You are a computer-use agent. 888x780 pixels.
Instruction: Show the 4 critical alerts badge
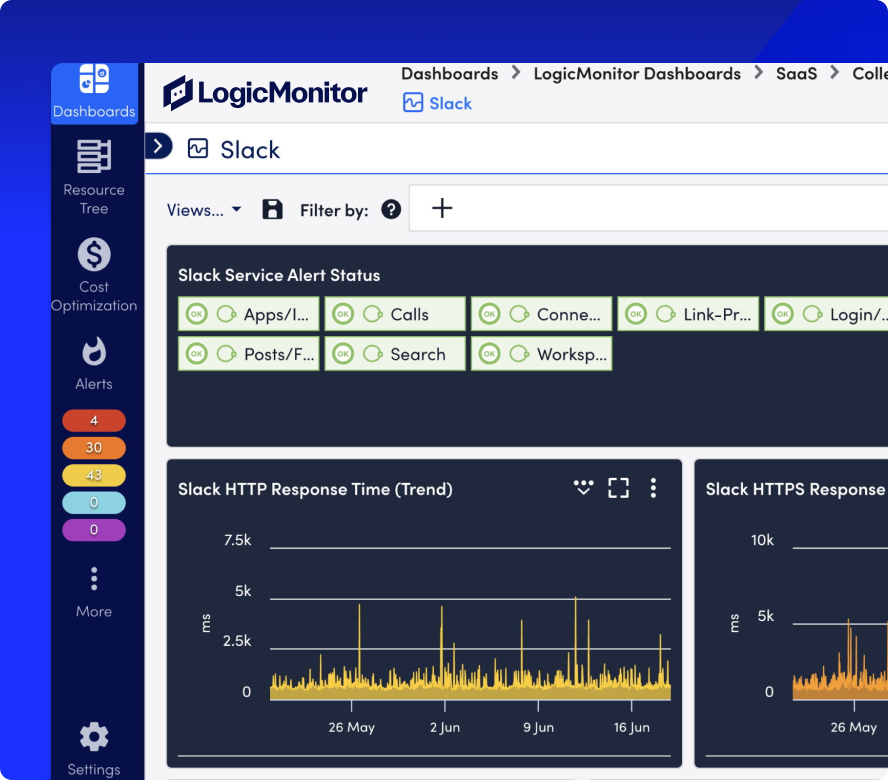click(94, 420)
